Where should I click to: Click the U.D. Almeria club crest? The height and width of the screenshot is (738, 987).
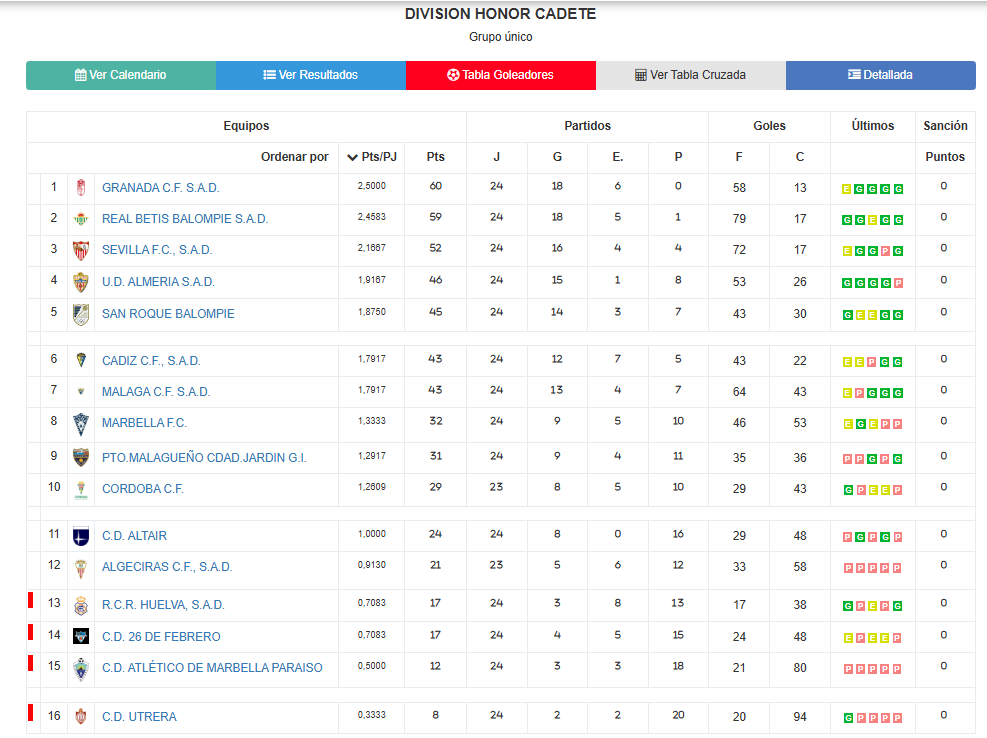click(81, 281)
